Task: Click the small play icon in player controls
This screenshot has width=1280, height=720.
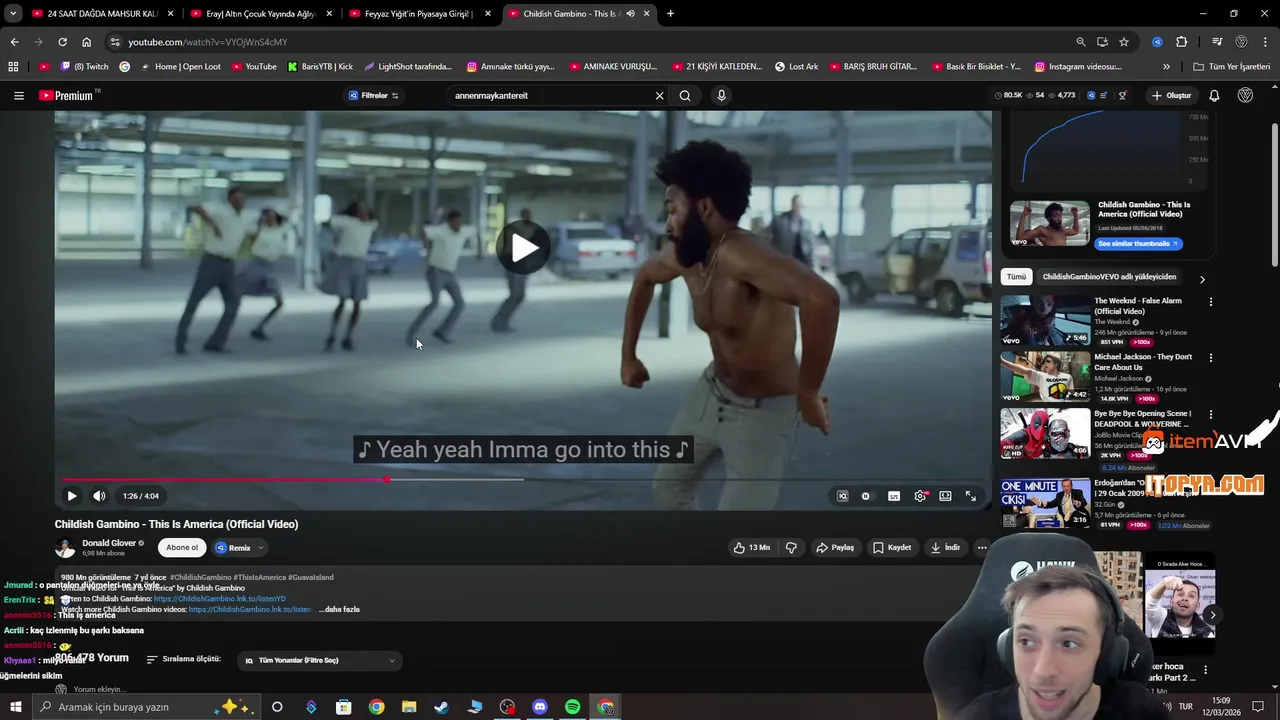Action: [72, 496]
